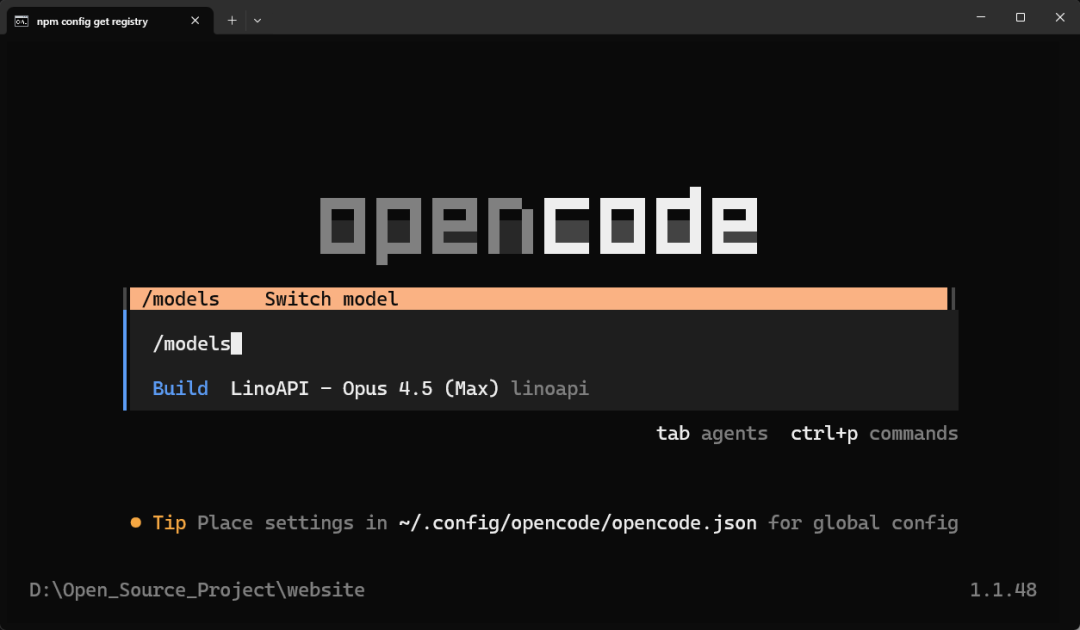Click the '~/.config/opencode/opencode.json' path text
This screenshot has height=630, width=1080.
[x=577, y=523]
